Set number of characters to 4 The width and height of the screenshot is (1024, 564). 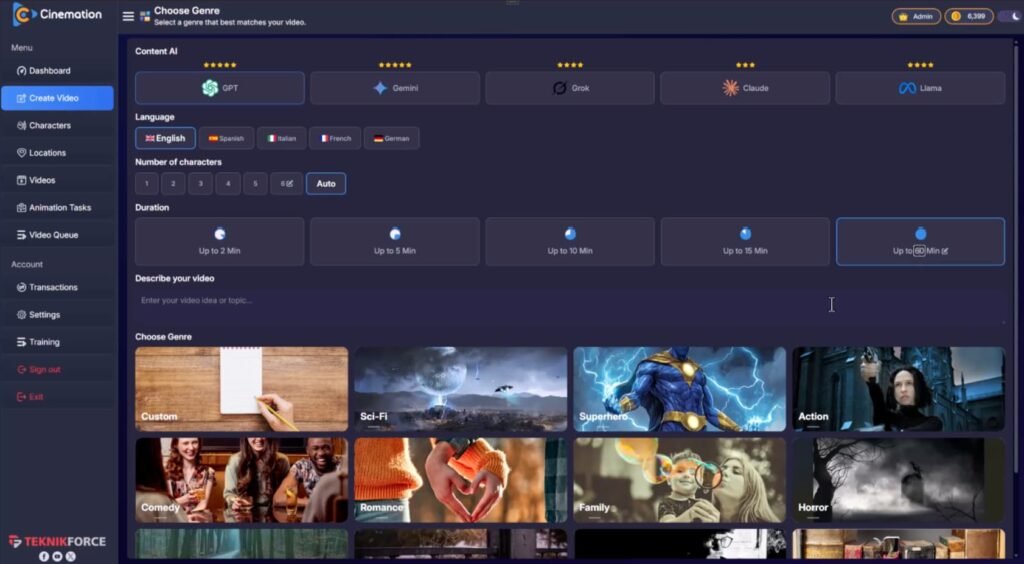coord(228,183)
